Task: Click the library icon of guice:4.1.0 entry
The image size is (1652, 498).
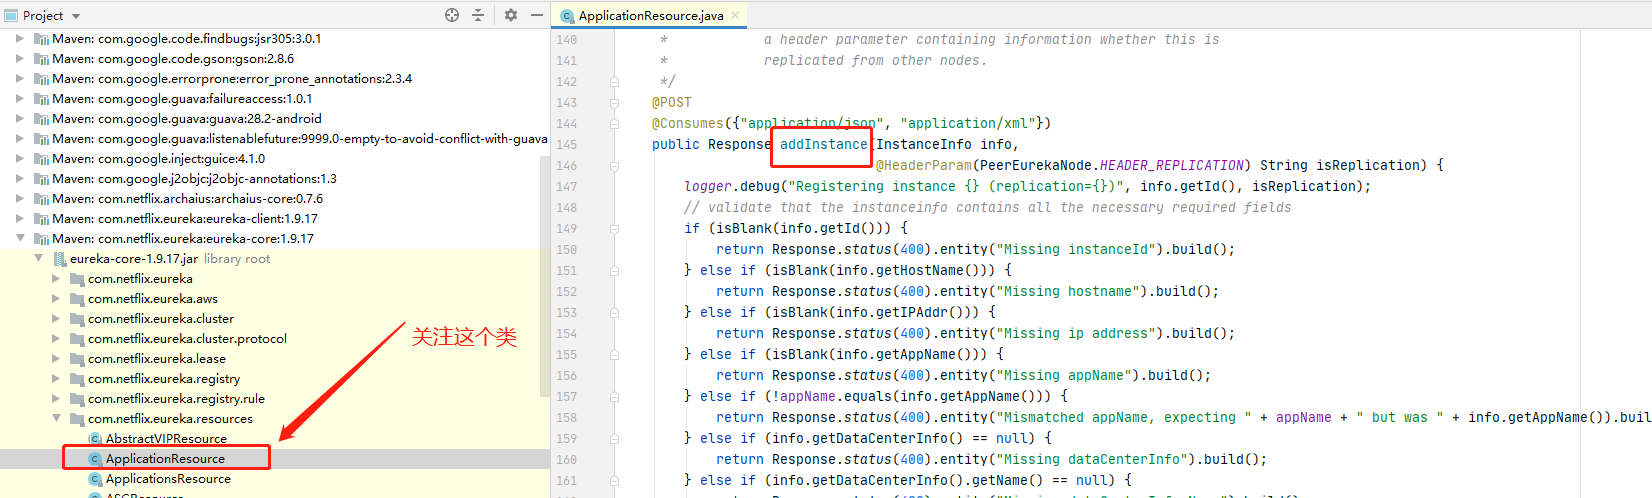Action: click(42, 159)
